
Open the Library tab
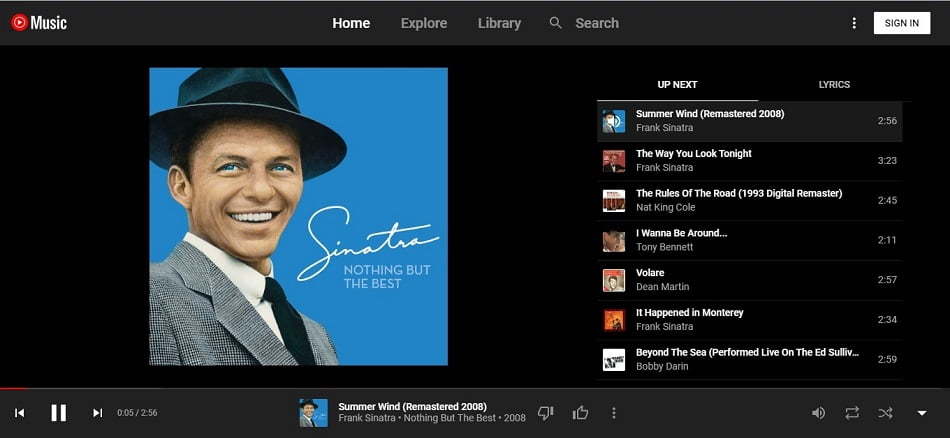[499, 23]
